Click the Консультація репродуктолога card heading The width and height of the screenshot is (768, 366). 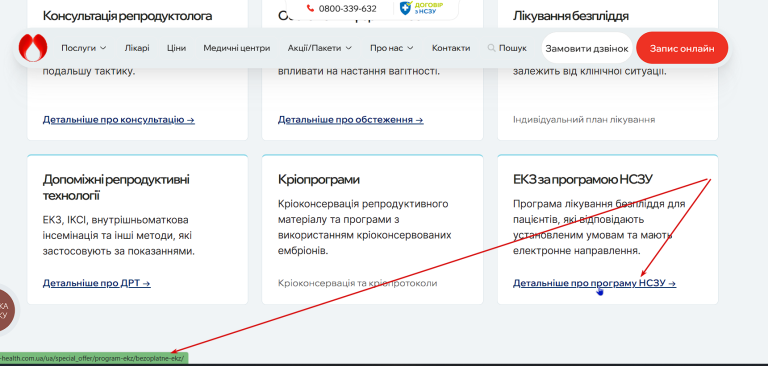pyautogui.click(x=127, y=16)
